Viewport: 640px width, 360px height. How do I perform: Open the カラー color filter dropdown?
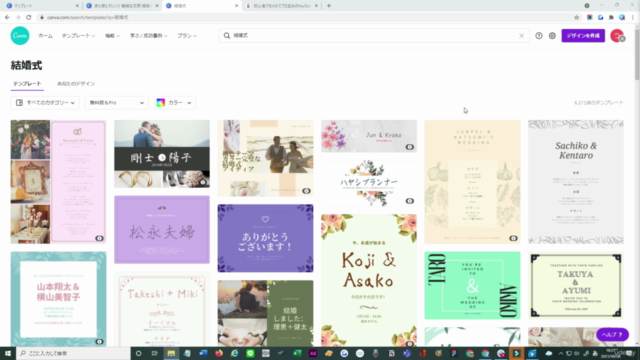(175, 103)
